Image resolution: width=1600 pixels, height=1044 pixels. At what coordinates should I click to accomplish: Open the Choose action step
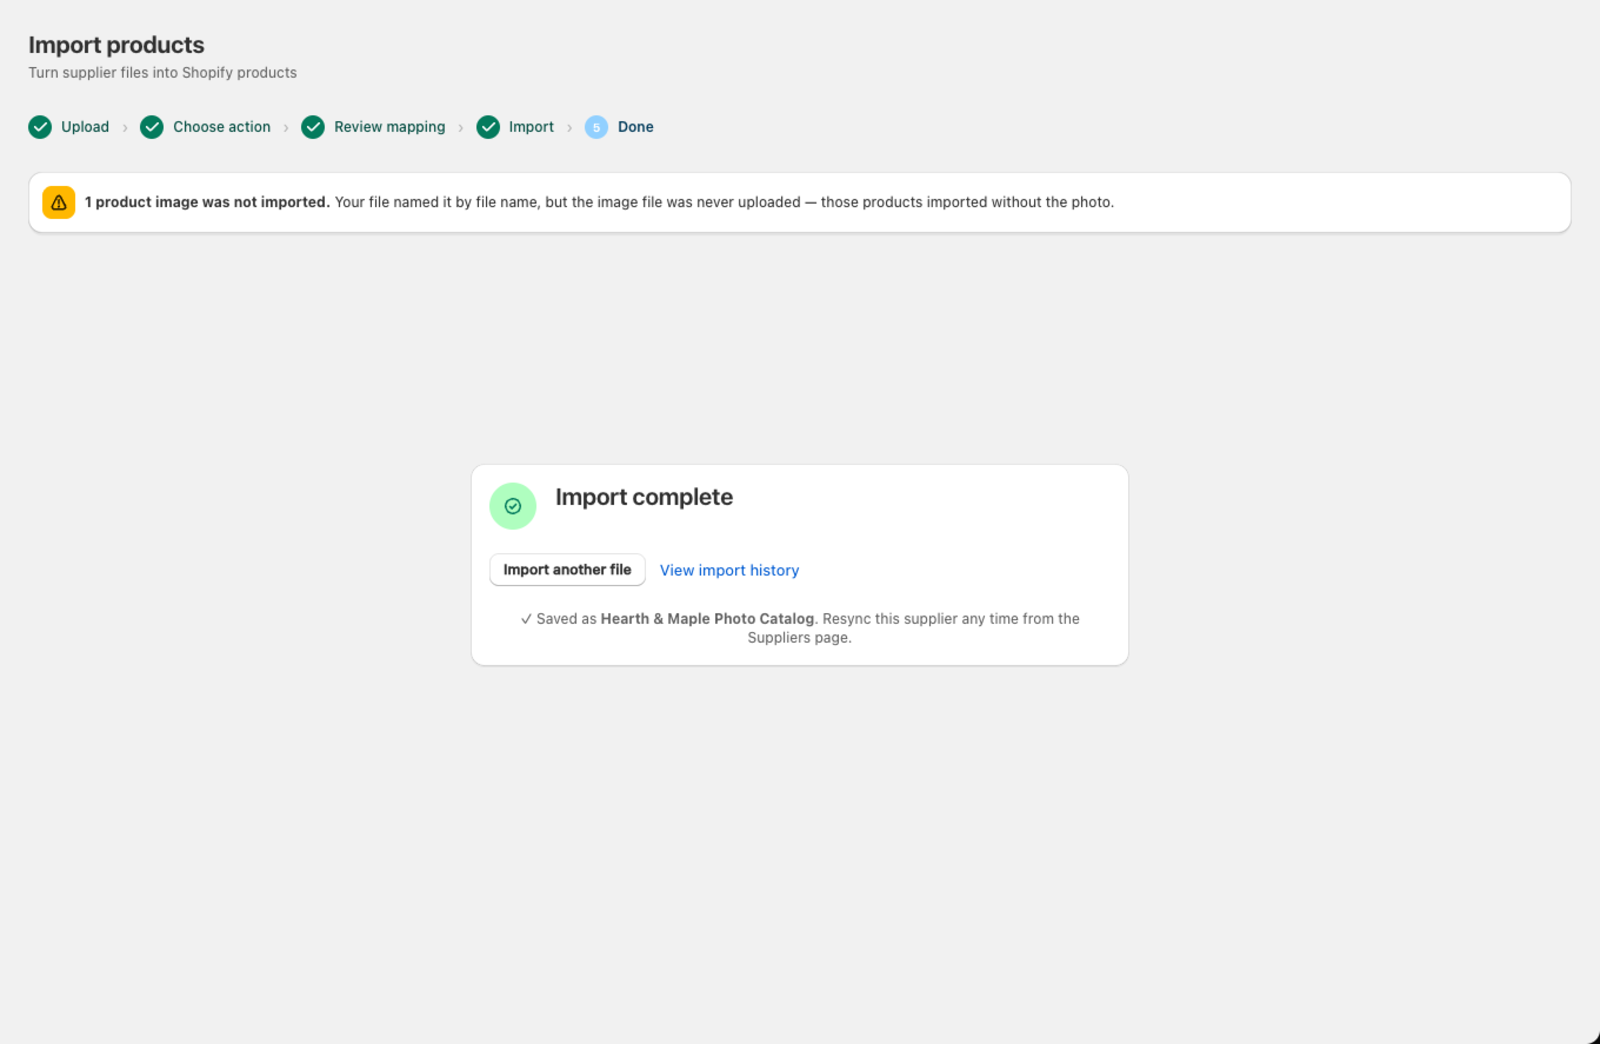222,127
